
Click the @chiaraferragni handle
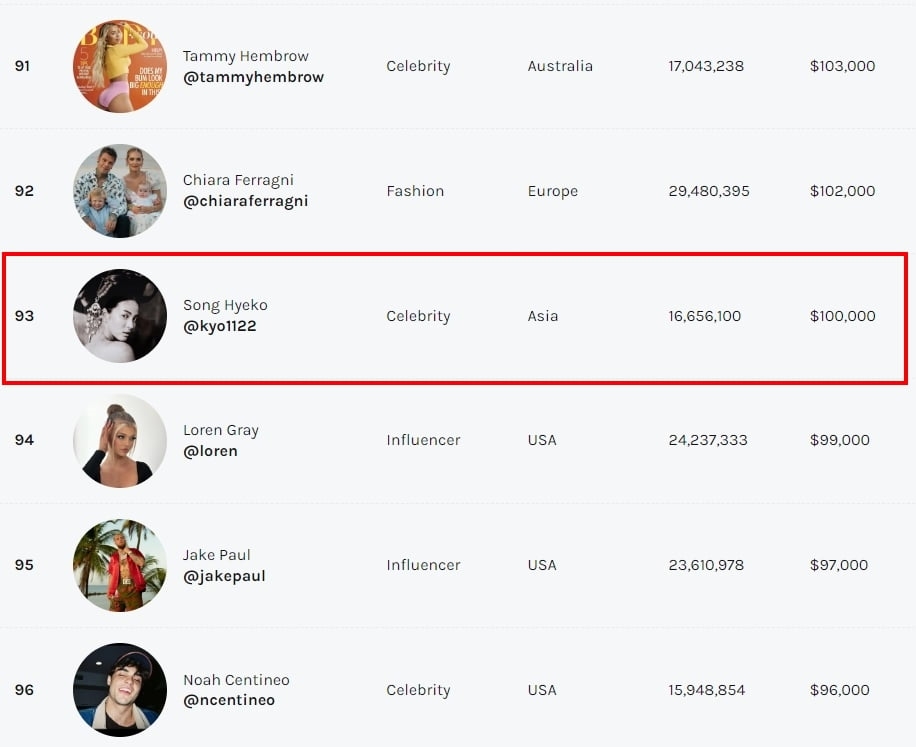click(x=245, y=201)
